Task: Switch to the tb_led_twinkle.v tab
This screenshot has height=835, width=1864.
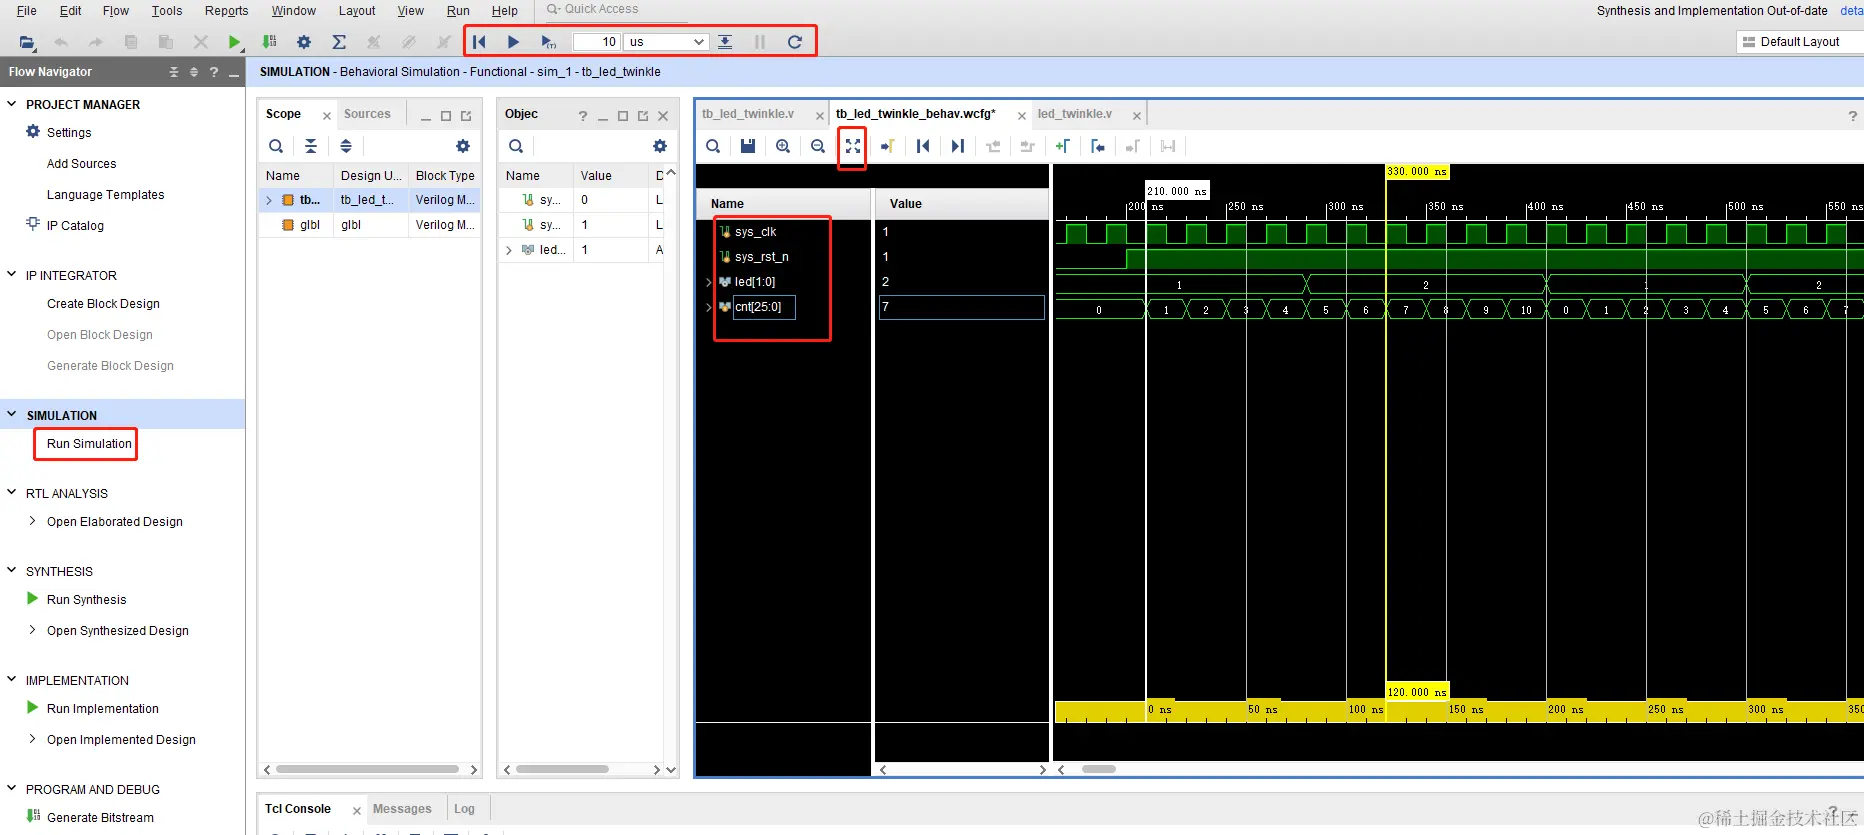Action: coord(748,114)
